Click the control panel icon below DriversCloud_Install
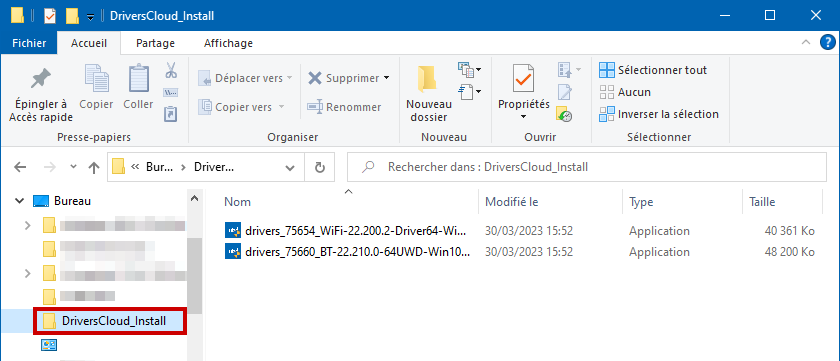This screenshot has width=840, height=361. pyautogui.click(x=49, y=345)
